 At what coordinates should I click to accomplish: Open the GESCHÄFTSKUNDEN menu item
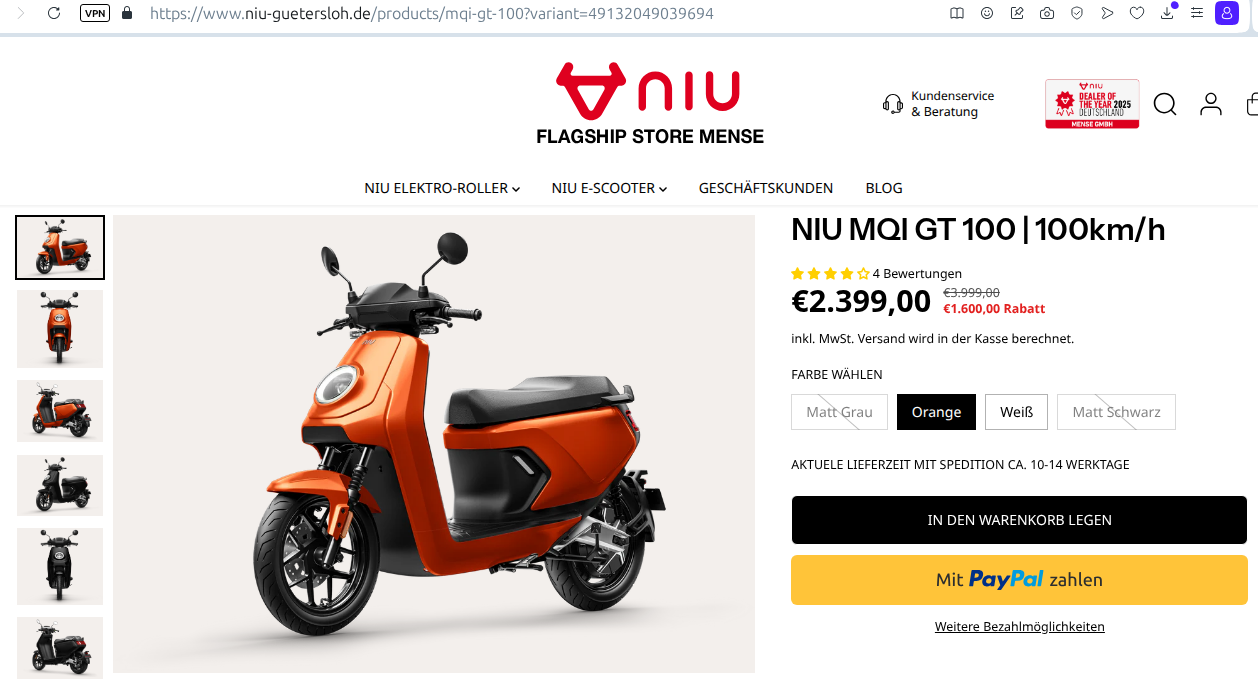click(766, 188)
